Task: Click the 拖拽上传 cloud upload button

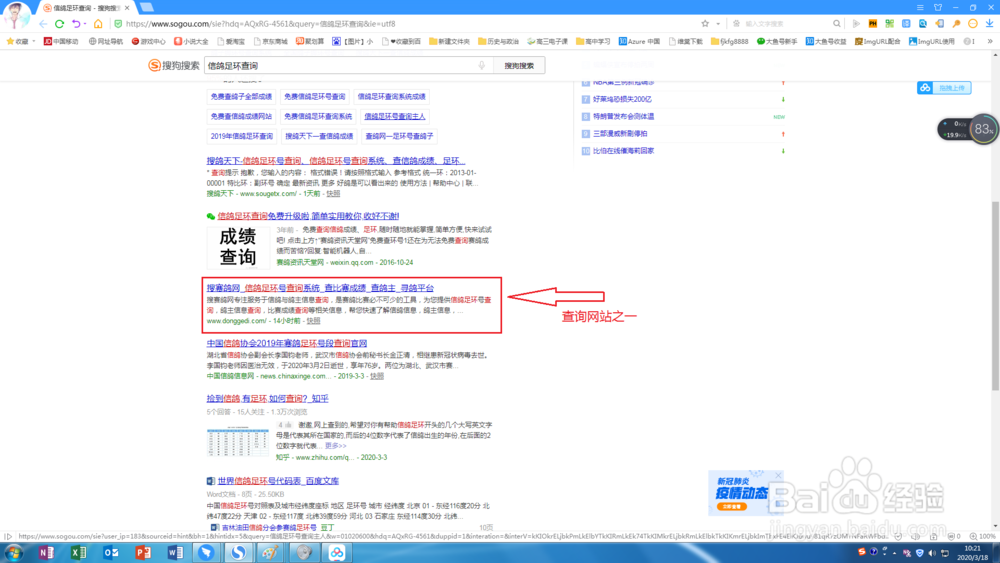Action: 945,88
